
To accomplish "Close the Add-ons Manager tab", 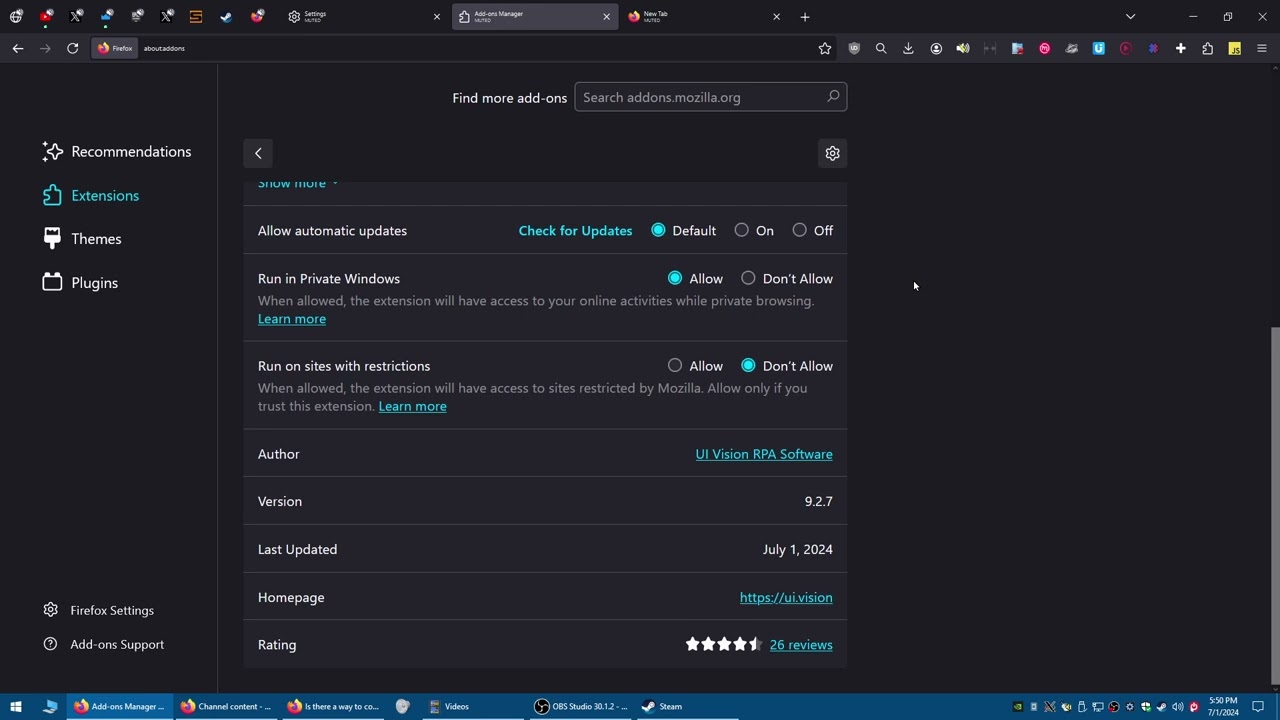I will pos(606,17).
